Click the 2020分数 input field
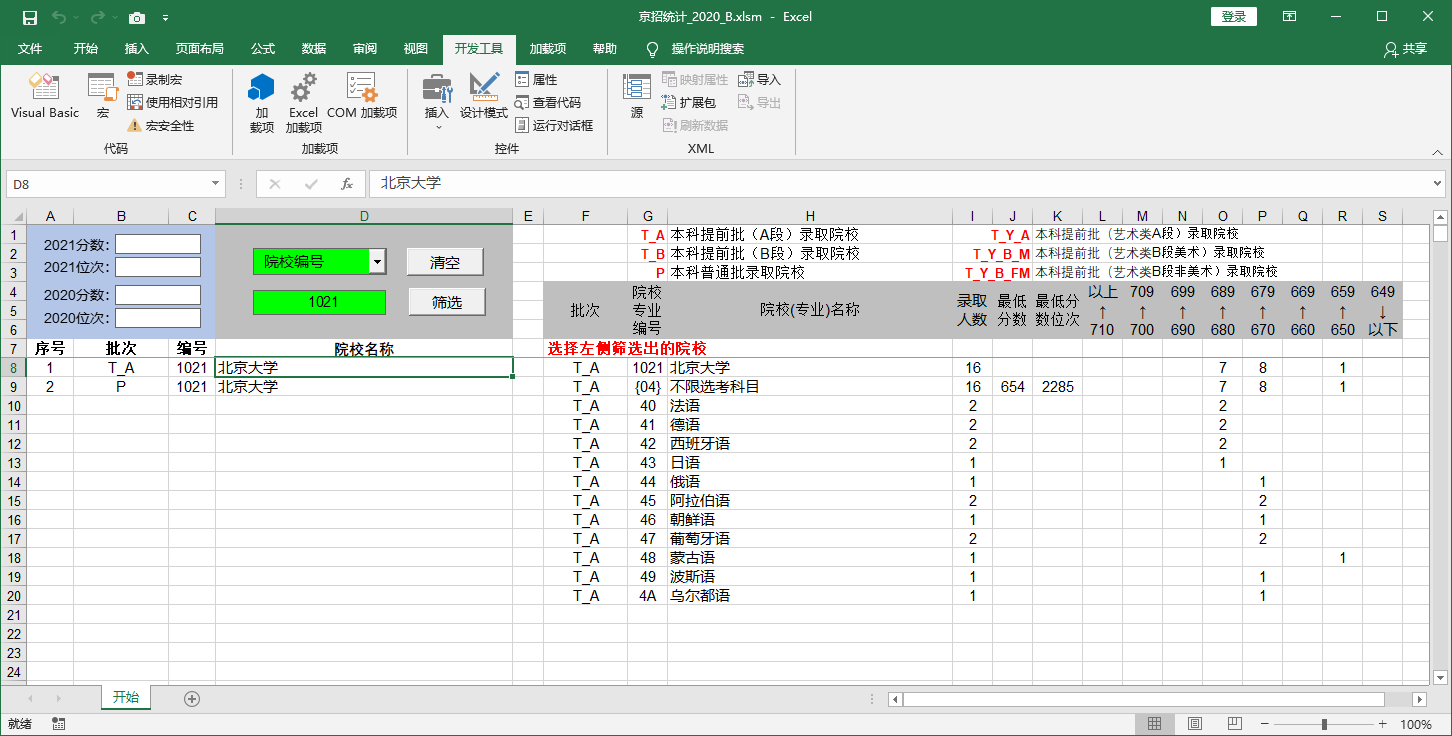1452x736 pixels. click(x=158, y=295)
